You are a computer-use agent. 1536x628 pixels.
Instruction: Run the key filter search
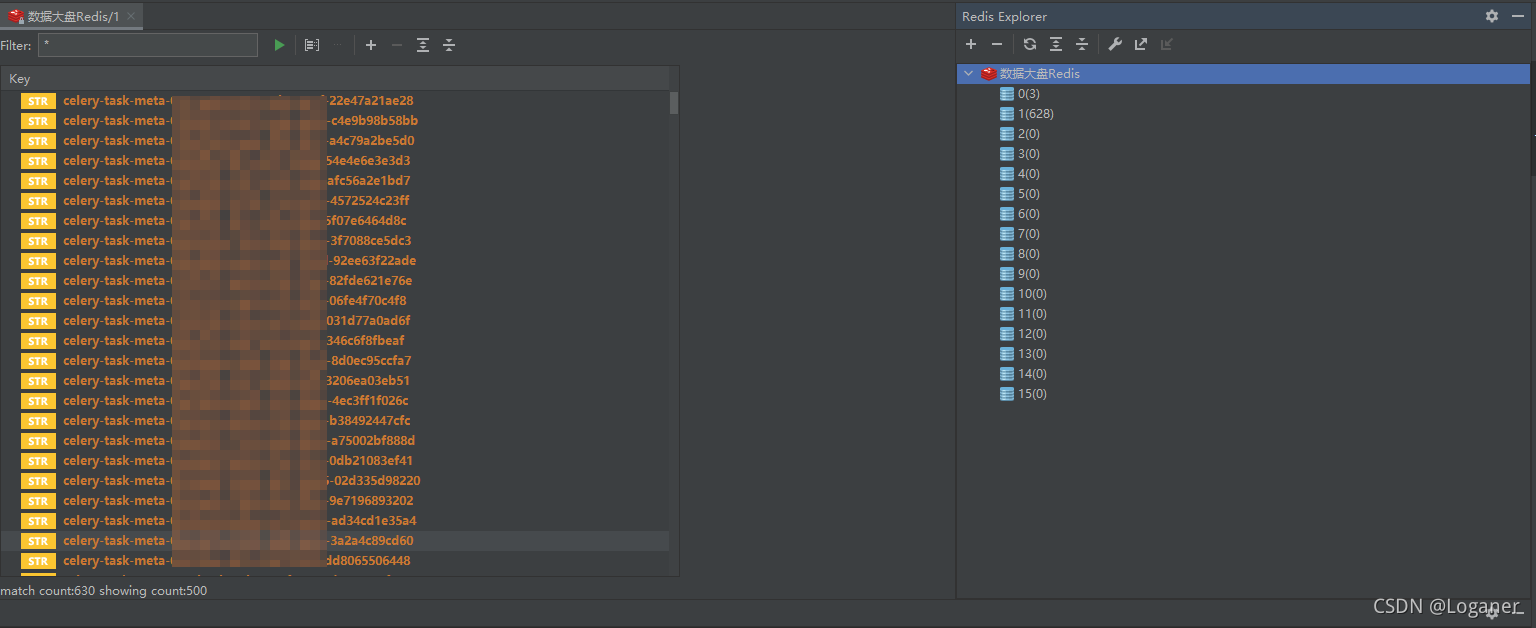pos(279,45)
